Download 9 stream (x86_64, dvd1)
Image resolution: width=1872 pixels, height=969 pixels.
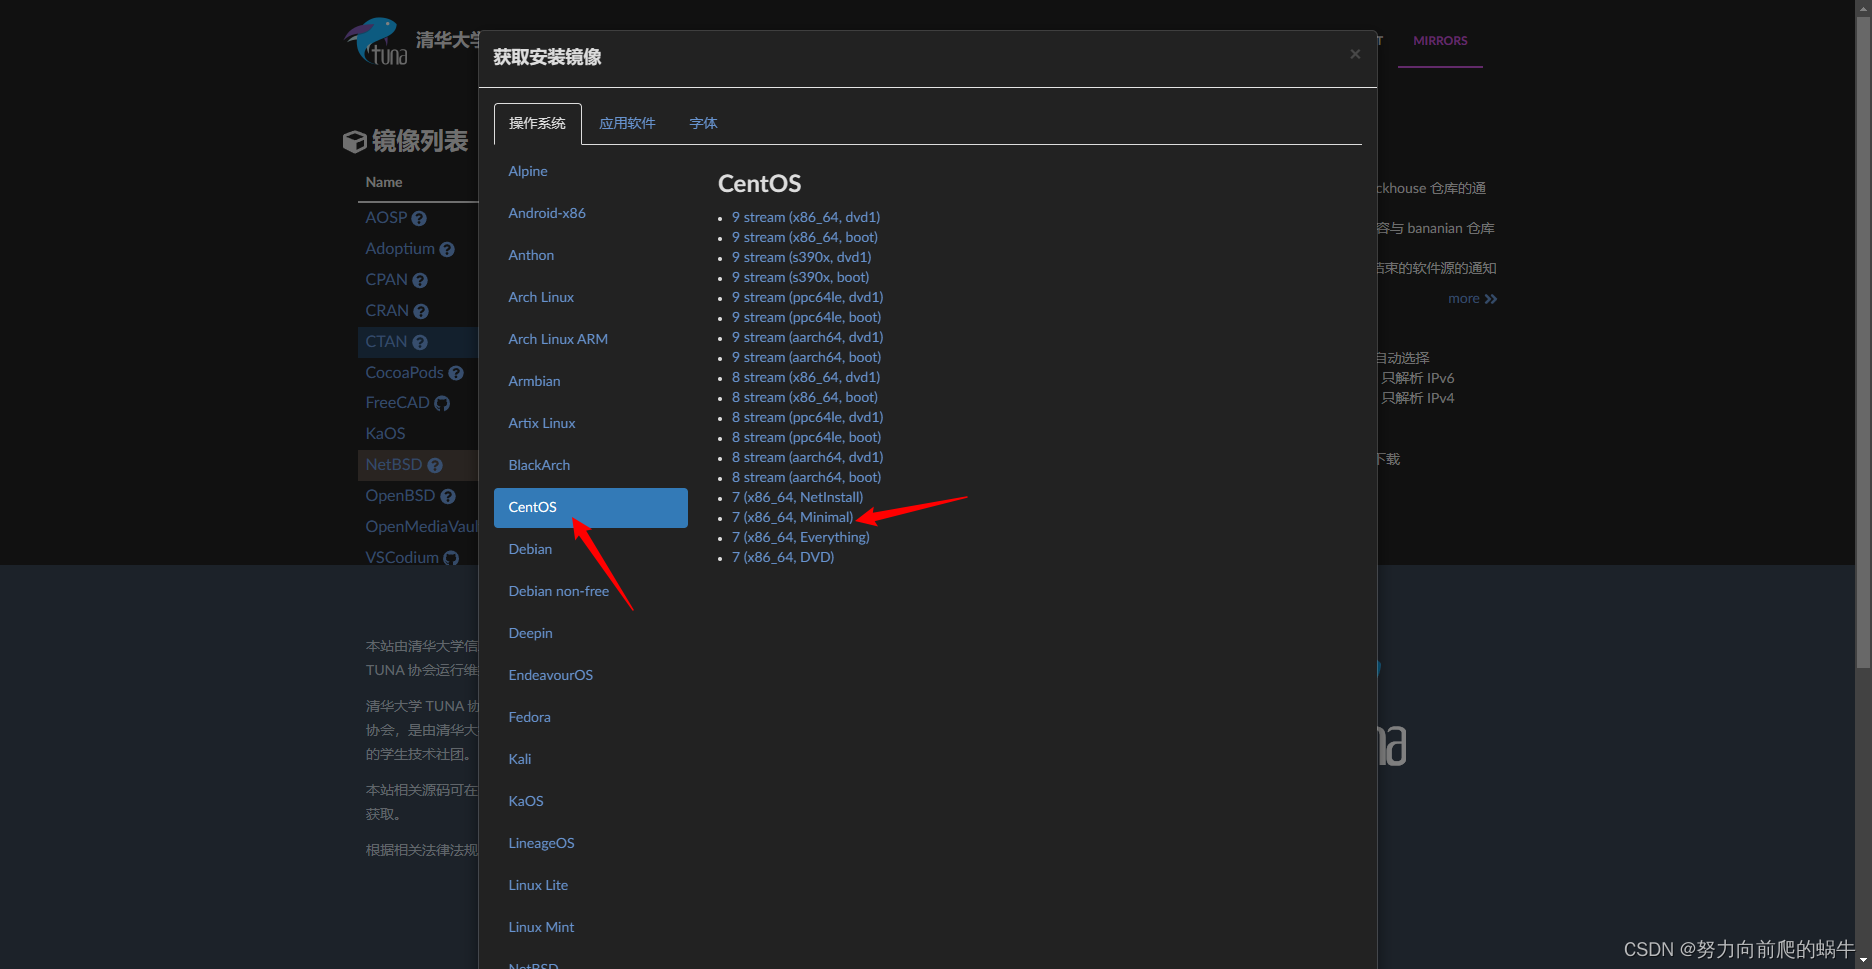[x=806, y=217]
